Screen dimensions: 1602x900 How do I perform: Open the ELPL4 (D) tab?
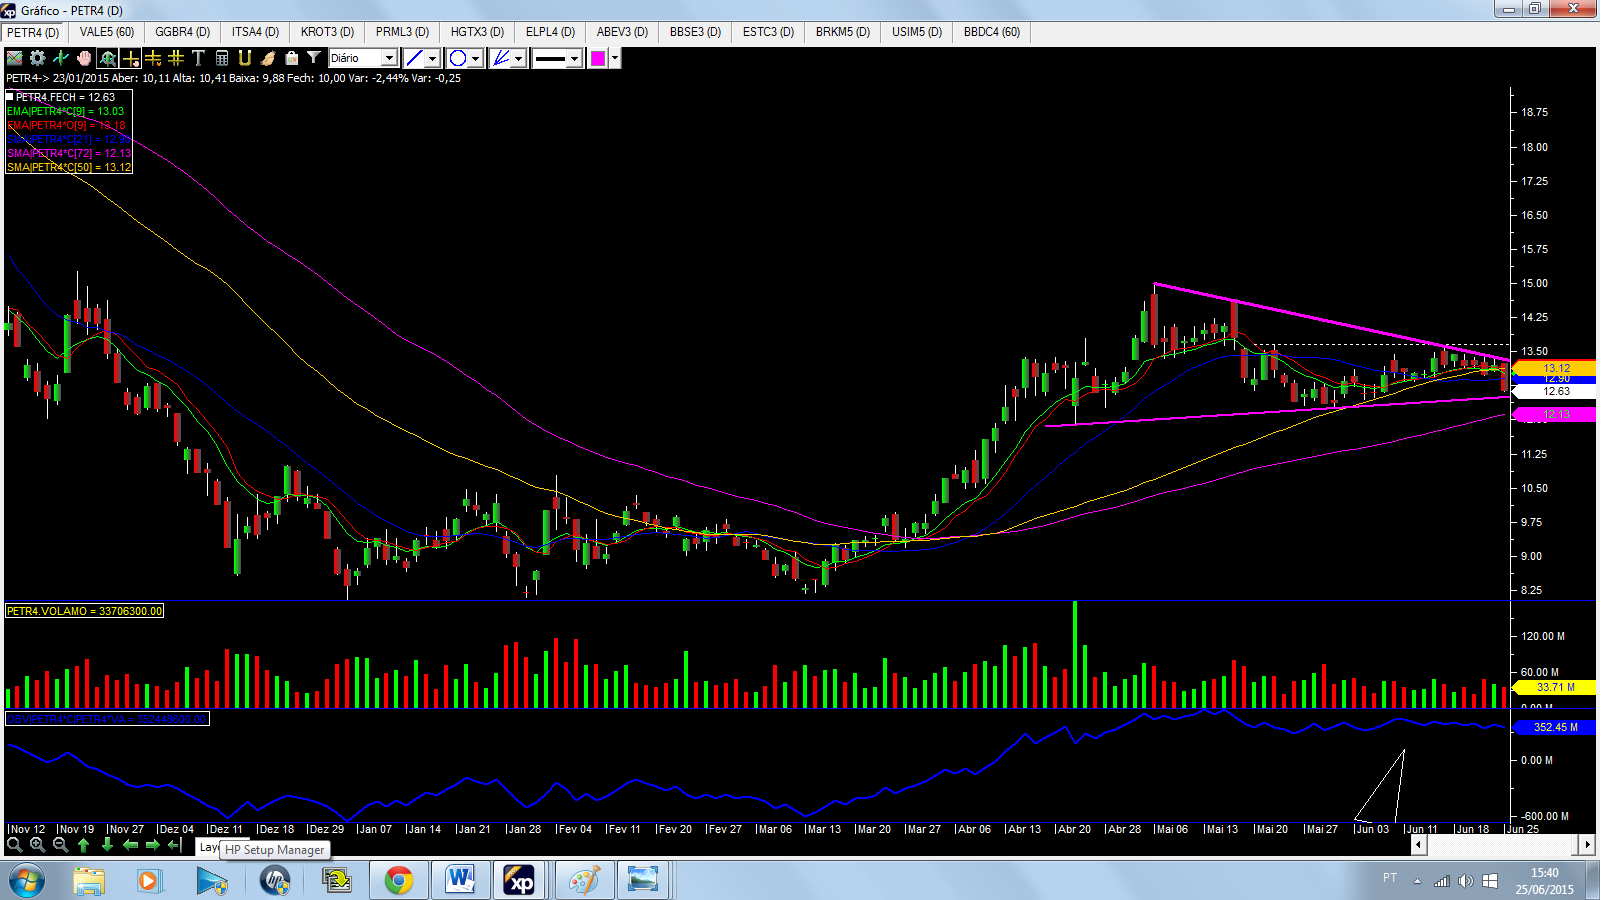click(551, 32)
